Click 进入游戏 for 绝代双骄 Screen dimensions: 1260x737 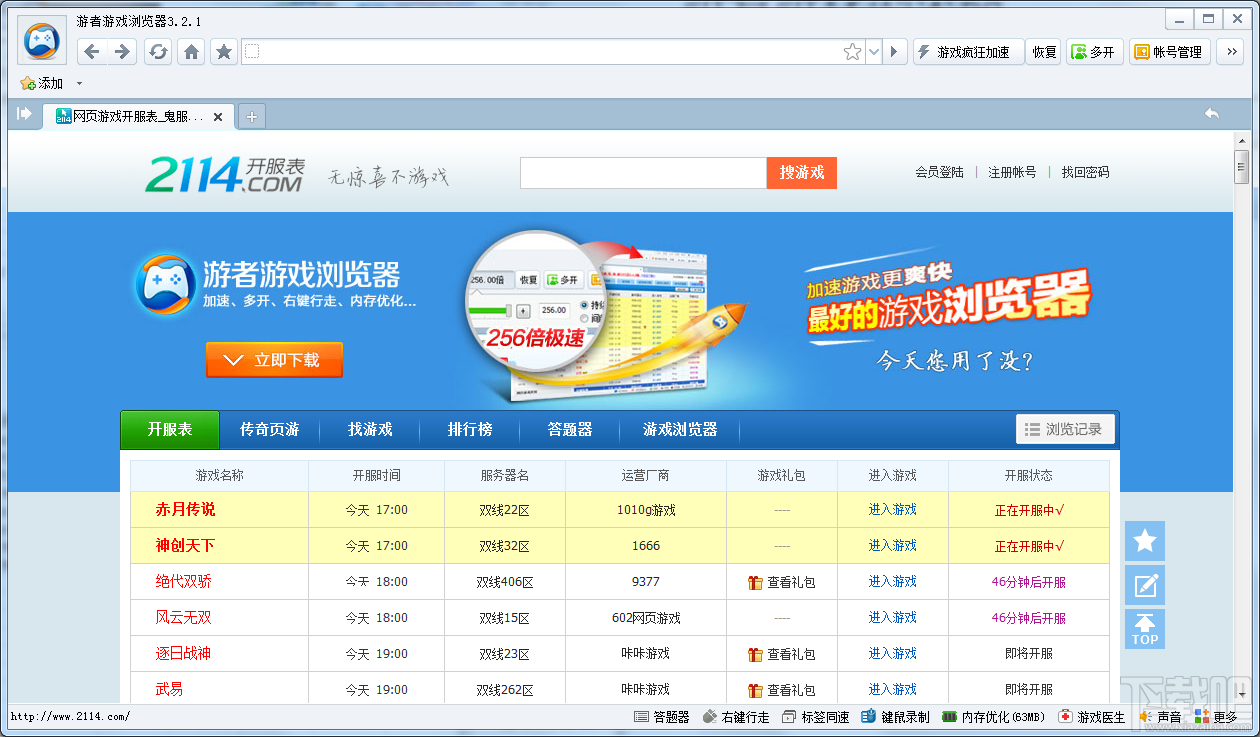(892, 581)
